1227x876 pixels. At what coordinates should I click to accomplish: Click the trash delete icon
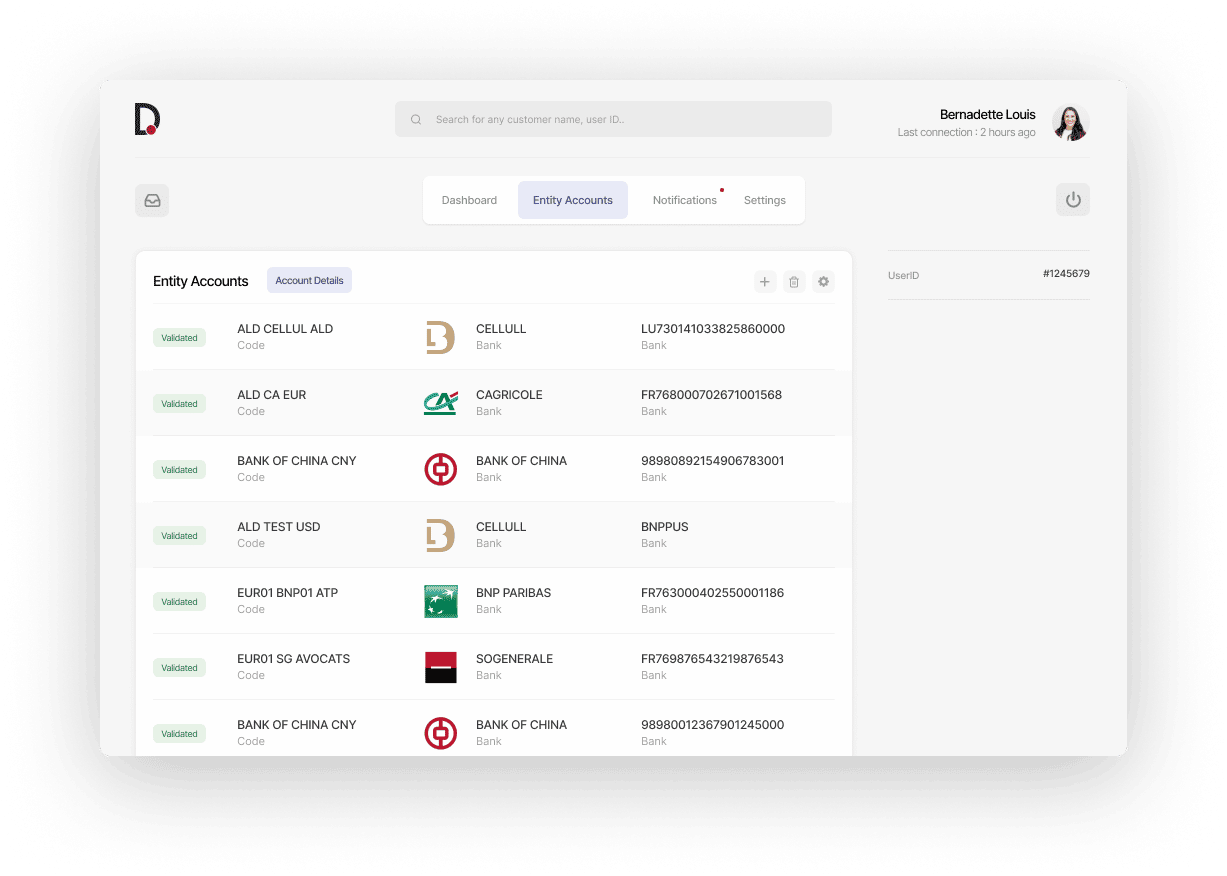click(x=794, y=282)
